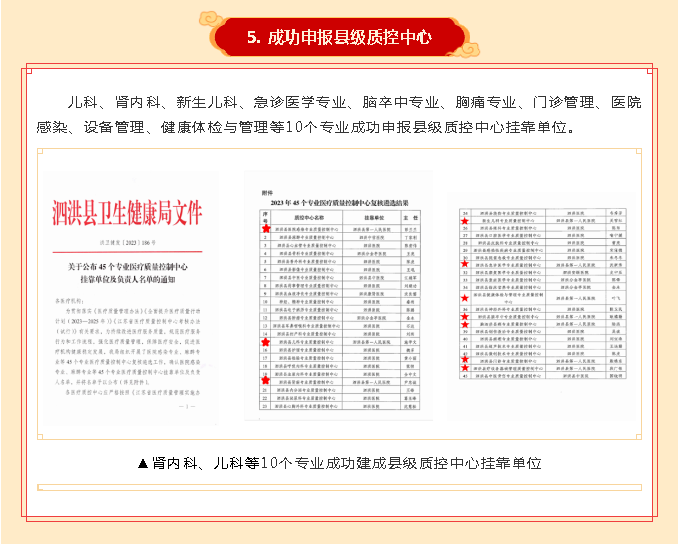Click the first red star in the middle table
Screen dimensions: 679x544
pyautogui.click(x=266, y=228)
